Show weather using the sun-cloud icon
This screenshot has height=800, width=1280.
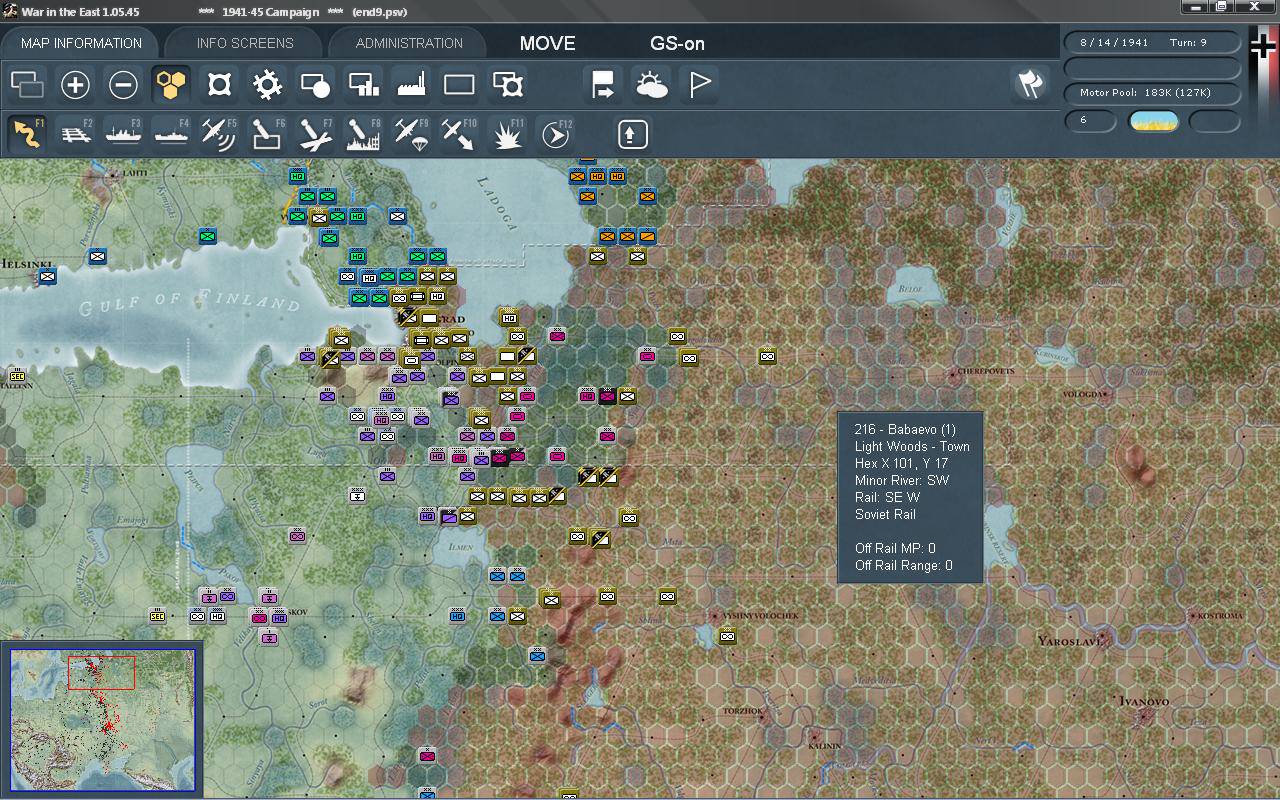coord(652,85)
